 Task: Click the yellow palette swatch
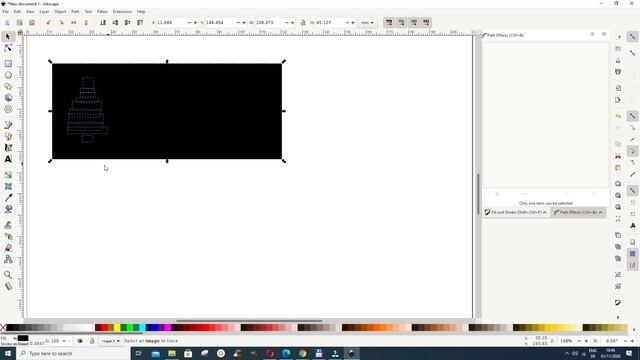pos(117,327)
